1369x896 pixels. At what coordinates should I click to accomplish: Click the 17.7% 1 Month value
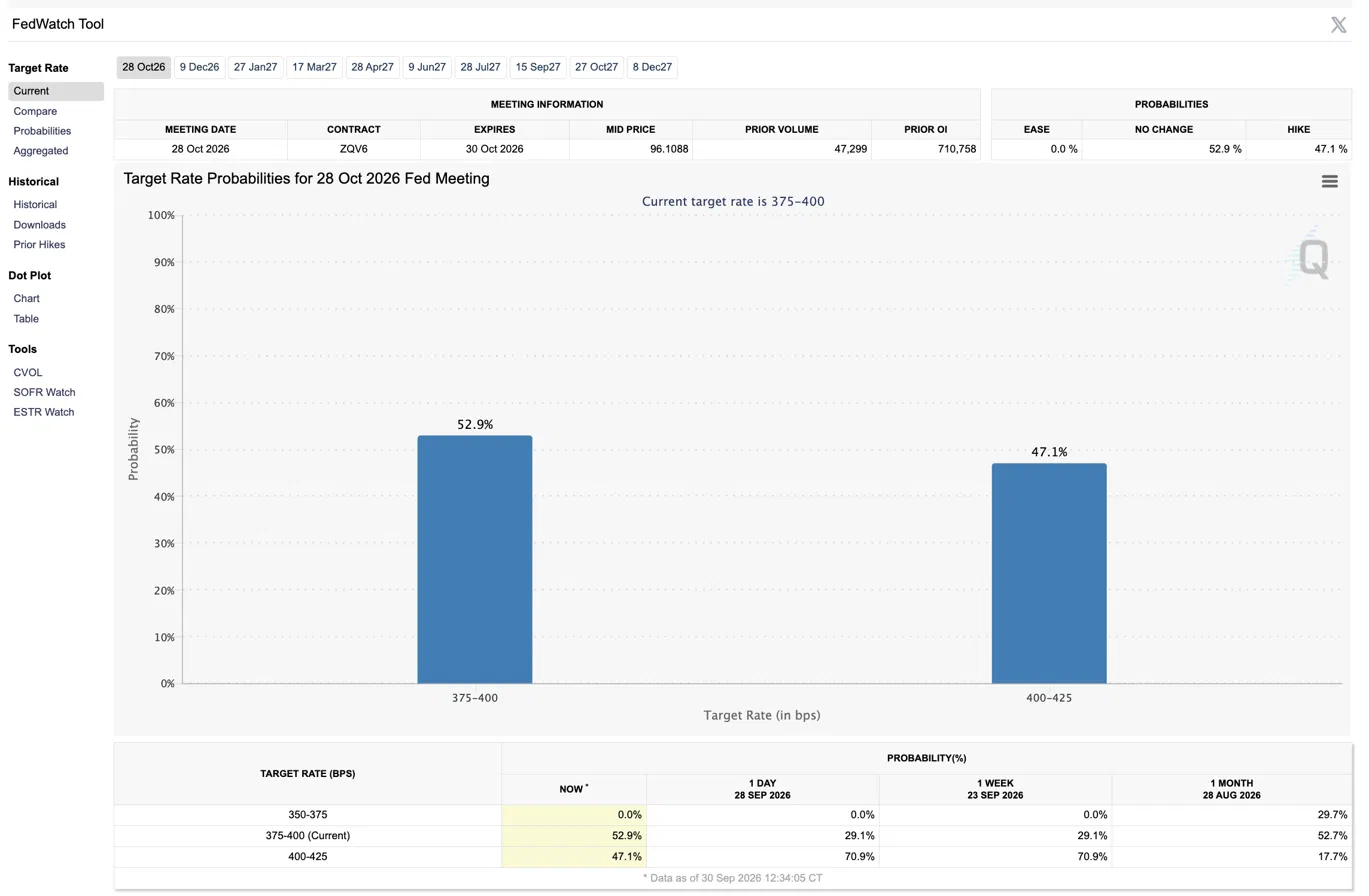(x=1332, y=857)
